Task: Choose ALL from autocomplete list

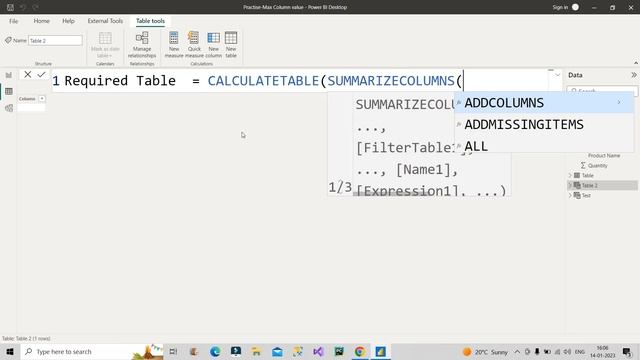Action: click(544, 146)
